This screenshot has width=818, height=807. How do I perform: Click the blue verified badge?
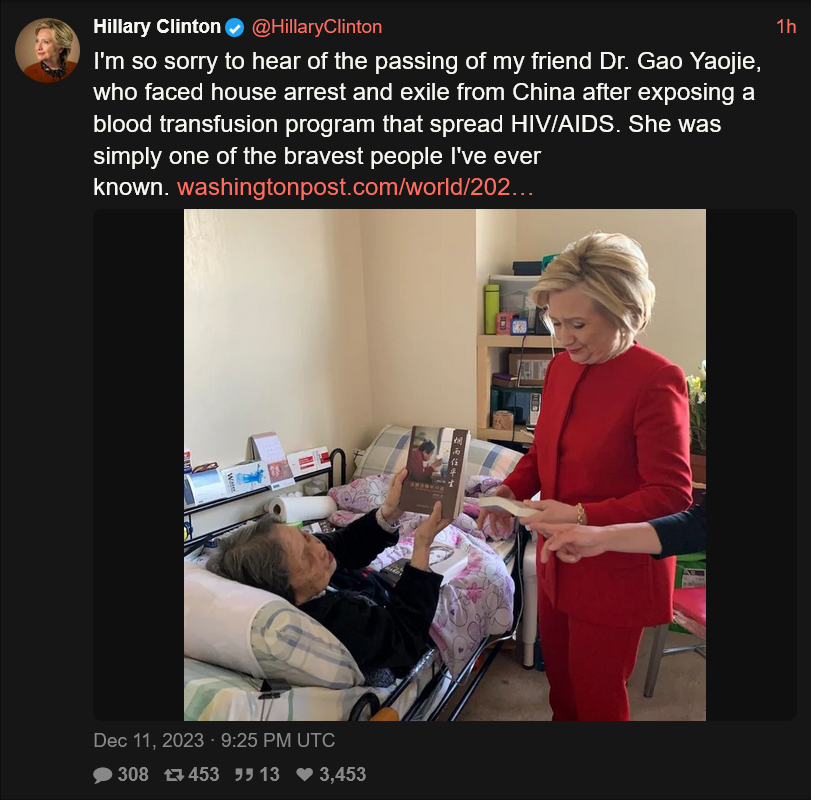tap(234, 27)
